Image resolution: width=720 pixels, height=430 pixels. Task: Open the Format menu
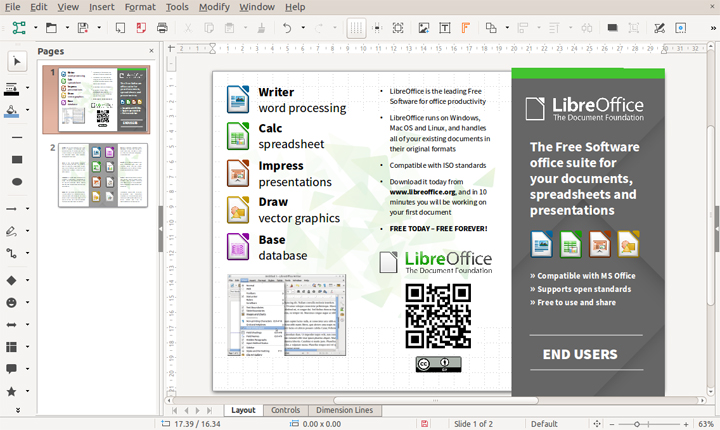[140, 7]
